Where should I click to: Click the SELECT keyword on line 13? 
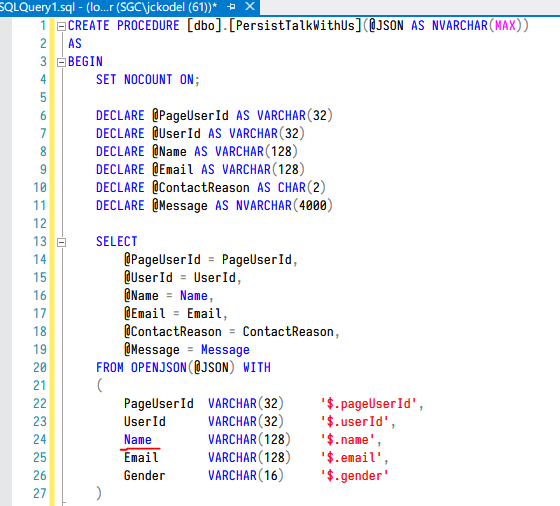(117, 242)
